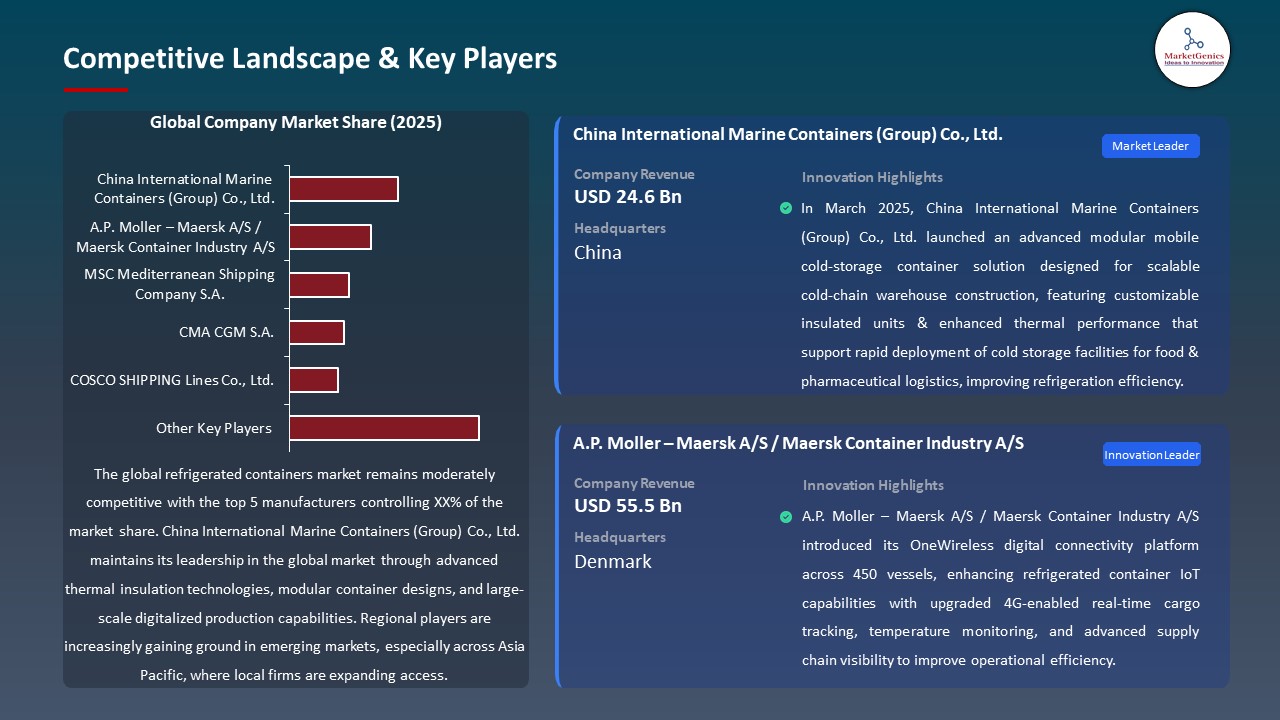Click the CIMC company name card heading

click(x=787, y=134)
